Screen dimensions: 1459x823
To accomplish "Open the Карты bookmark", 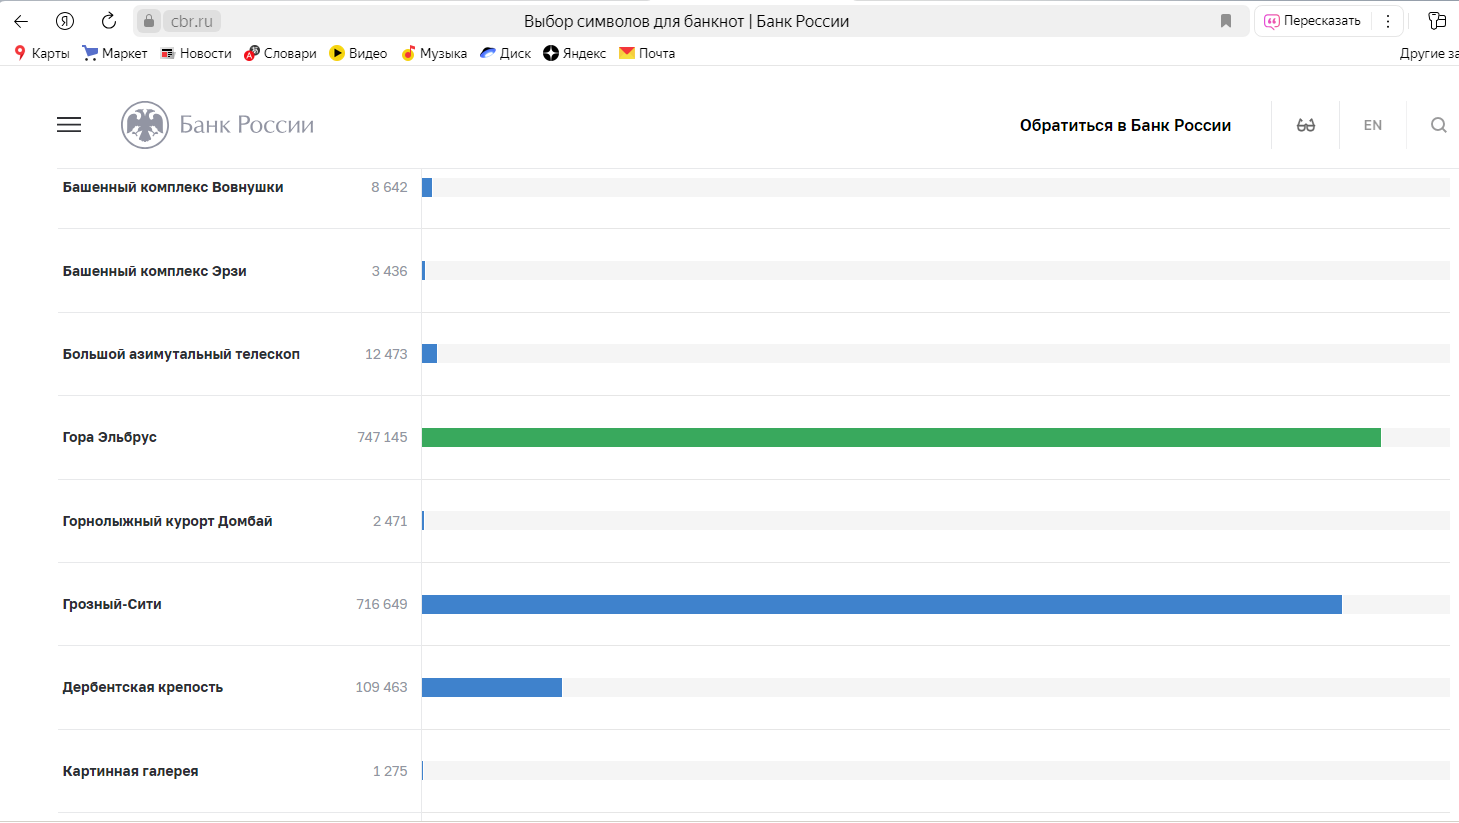I will click(x=42, y=53).
